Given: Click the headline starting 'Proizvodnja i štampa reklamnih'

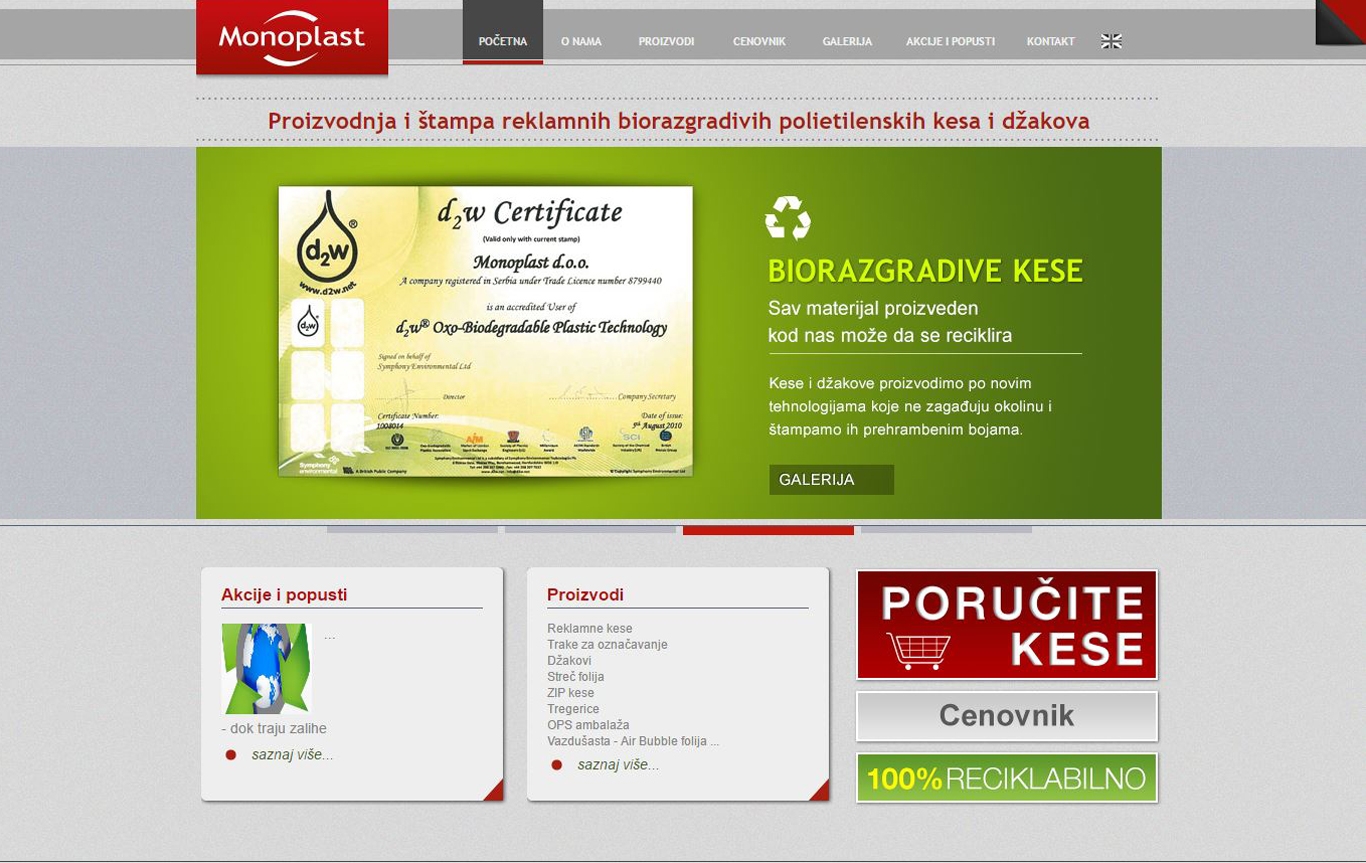Looking at the screenshot, I should (x=679, y=121).
